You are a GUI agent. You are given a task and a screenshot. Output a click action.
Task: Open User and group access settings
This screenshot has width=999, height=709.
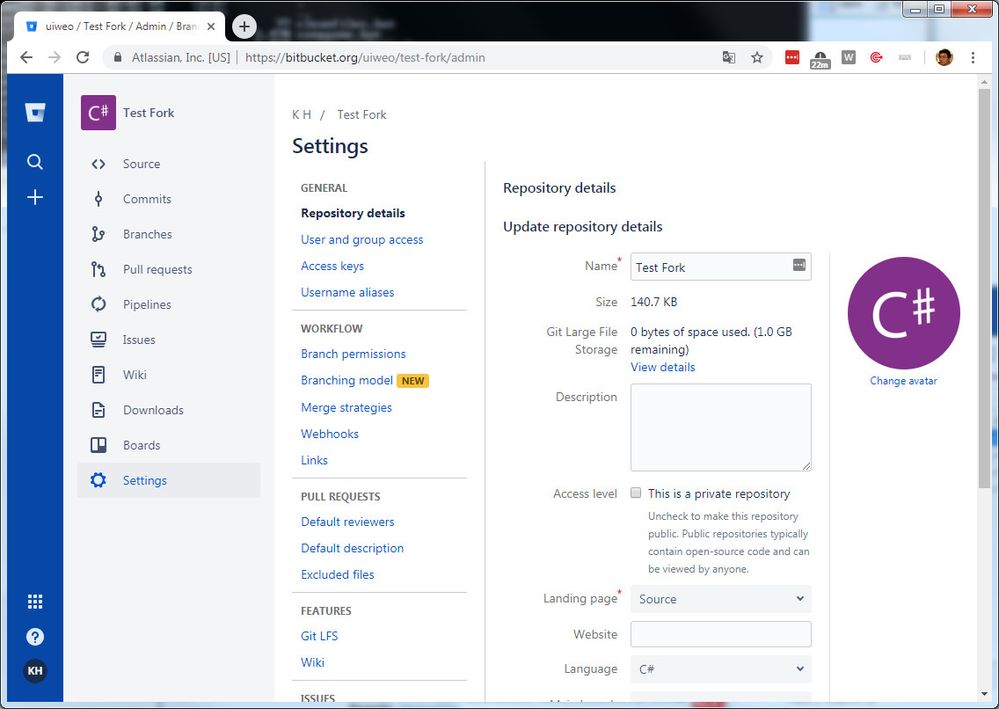pos(362,240)
